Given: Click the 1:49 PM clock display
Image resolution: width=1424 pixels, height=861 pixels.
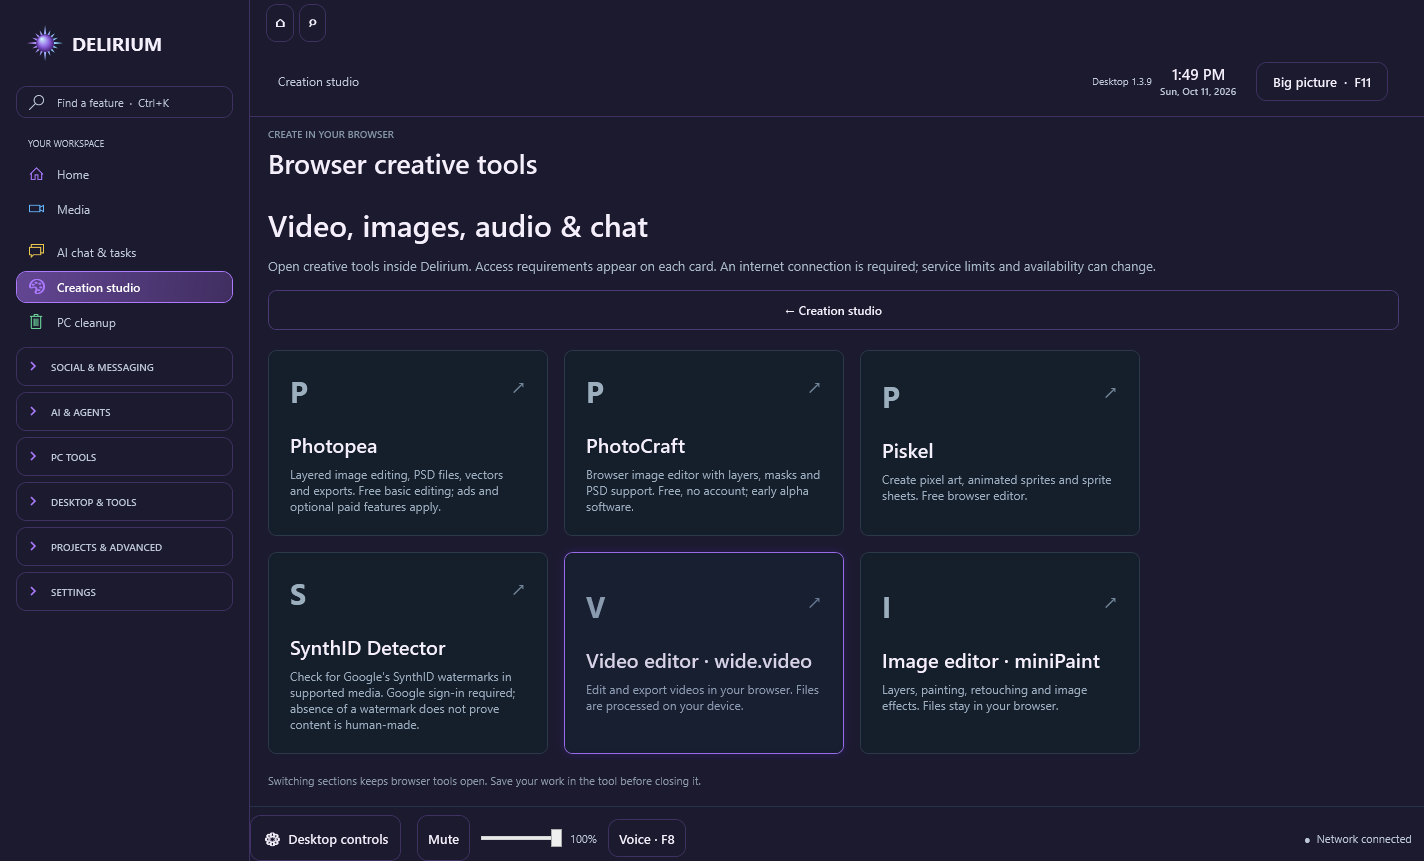Looking at the screenshot, I should pos(1198,75).
